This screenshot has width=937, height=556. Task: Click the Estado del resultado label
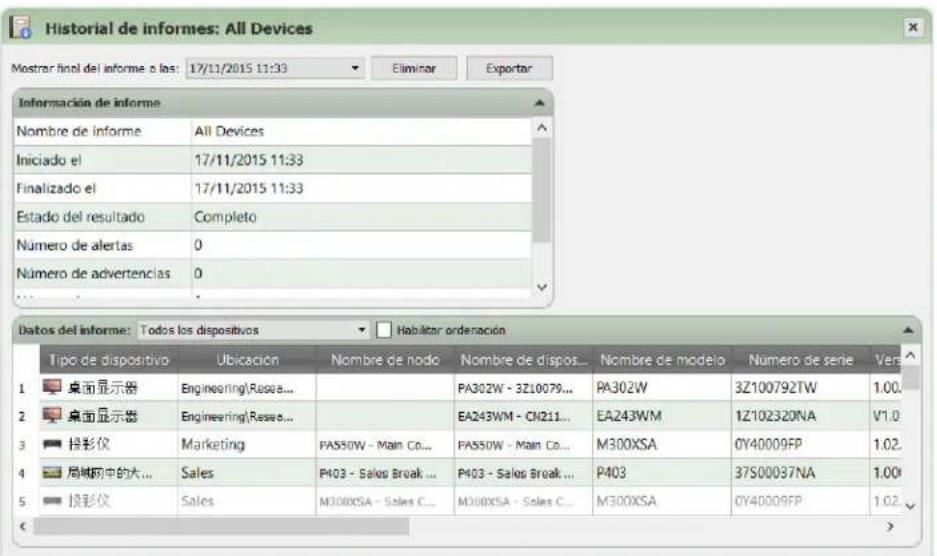point(81,217)
